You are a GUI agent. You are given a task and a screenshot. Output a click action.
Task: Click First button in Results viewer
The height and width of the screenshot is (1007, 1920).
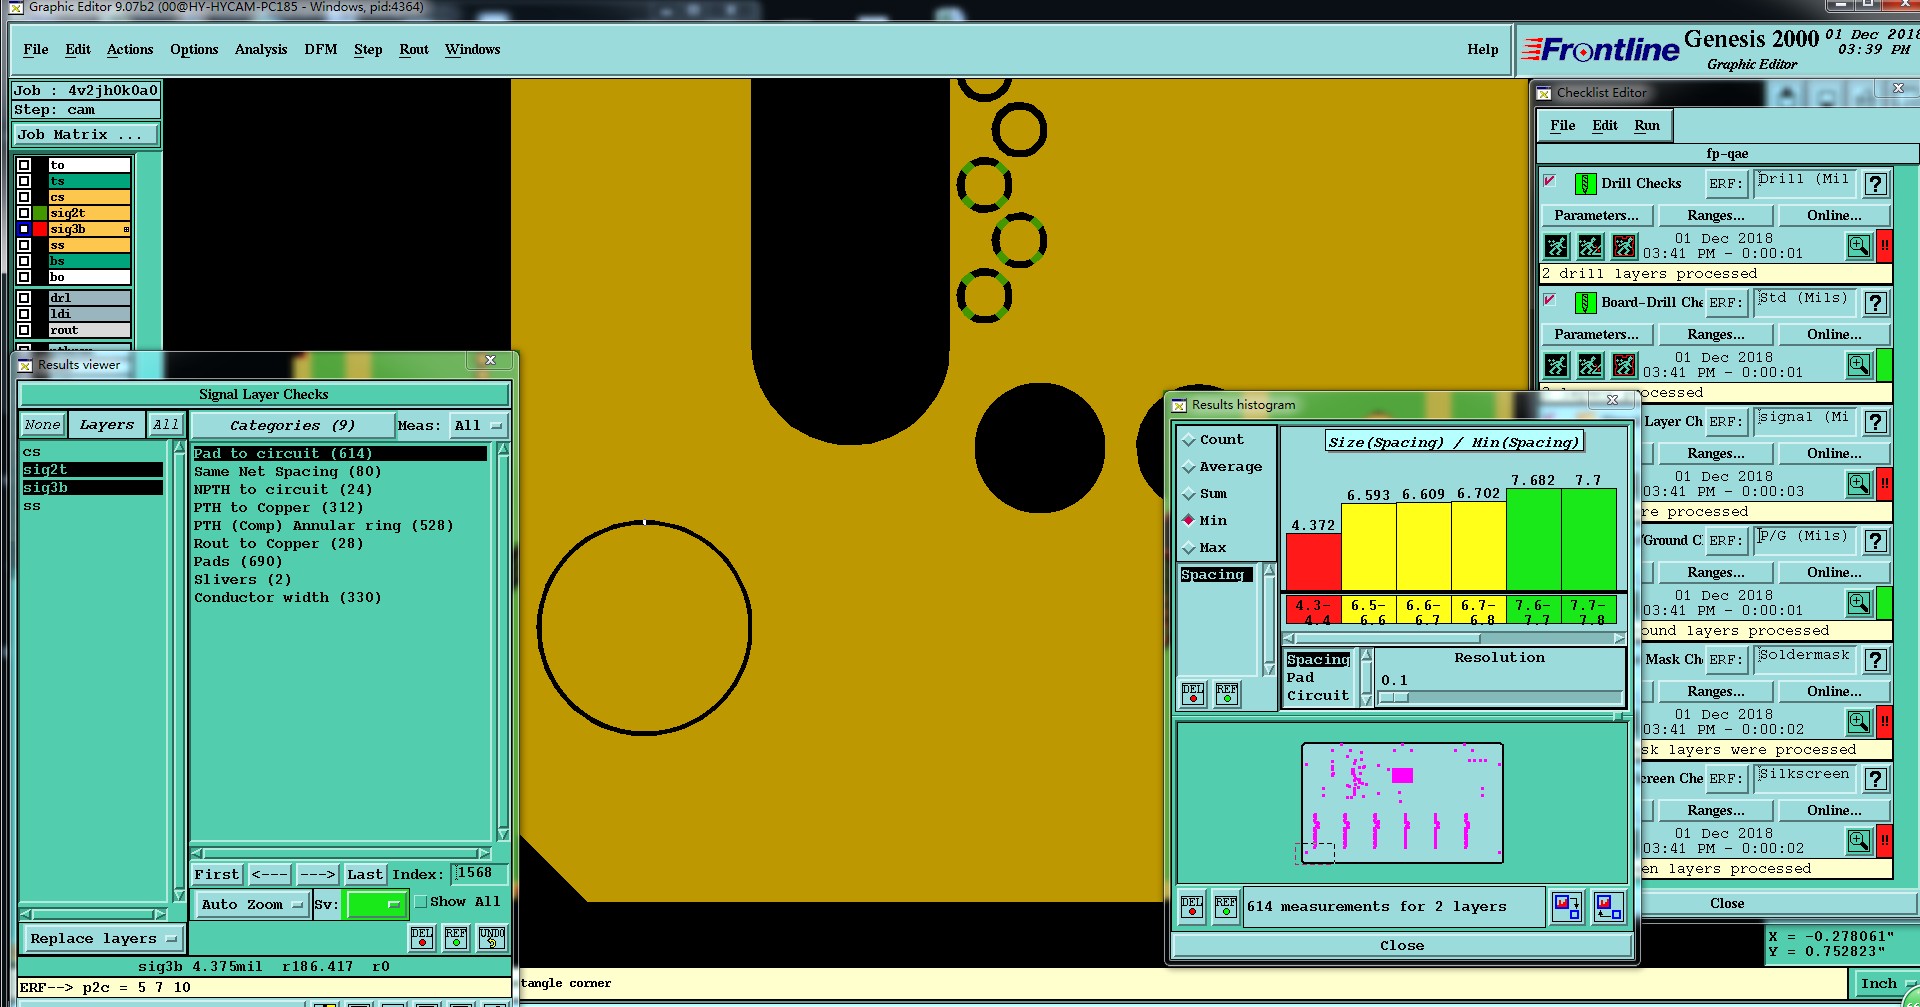pyautogui.click(x=217, y=875)
